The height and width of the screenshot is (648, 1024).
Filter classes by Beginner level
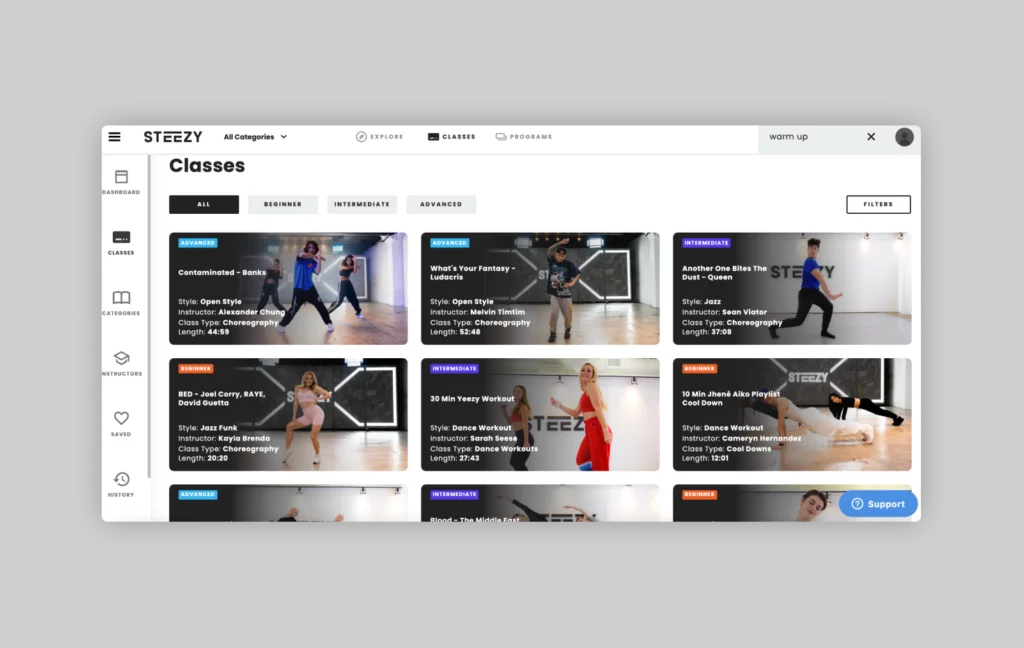pos(283,204)
